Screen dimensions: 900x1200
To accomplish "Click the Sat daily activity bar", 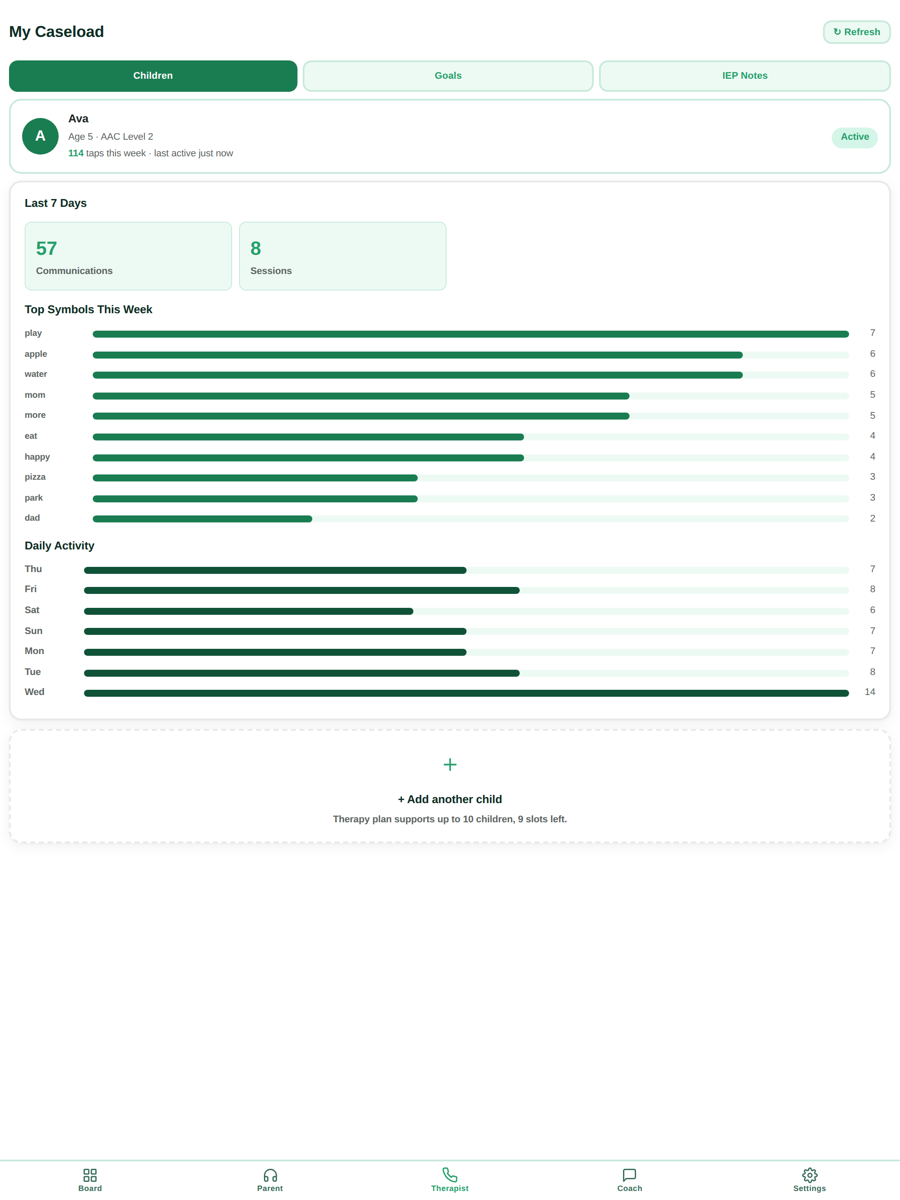I will 466,611.
